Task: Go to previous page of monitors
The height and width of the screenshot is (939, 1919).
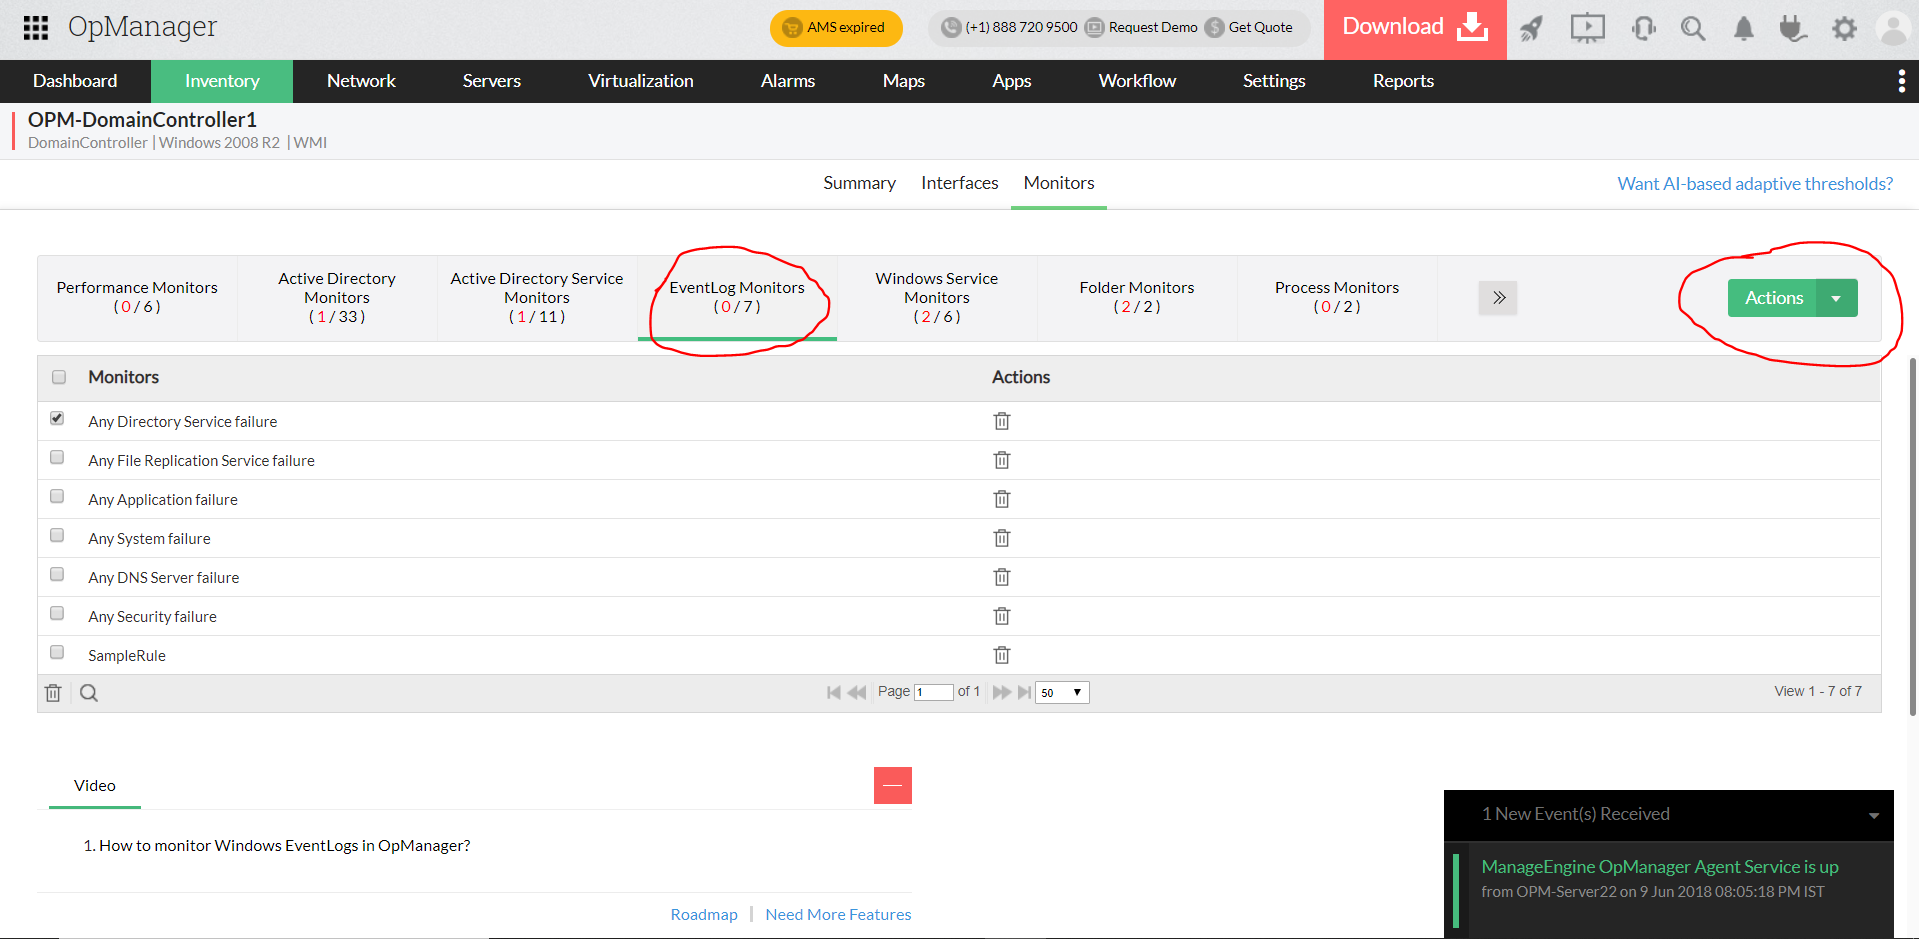Action: click(x=857, y=692)
